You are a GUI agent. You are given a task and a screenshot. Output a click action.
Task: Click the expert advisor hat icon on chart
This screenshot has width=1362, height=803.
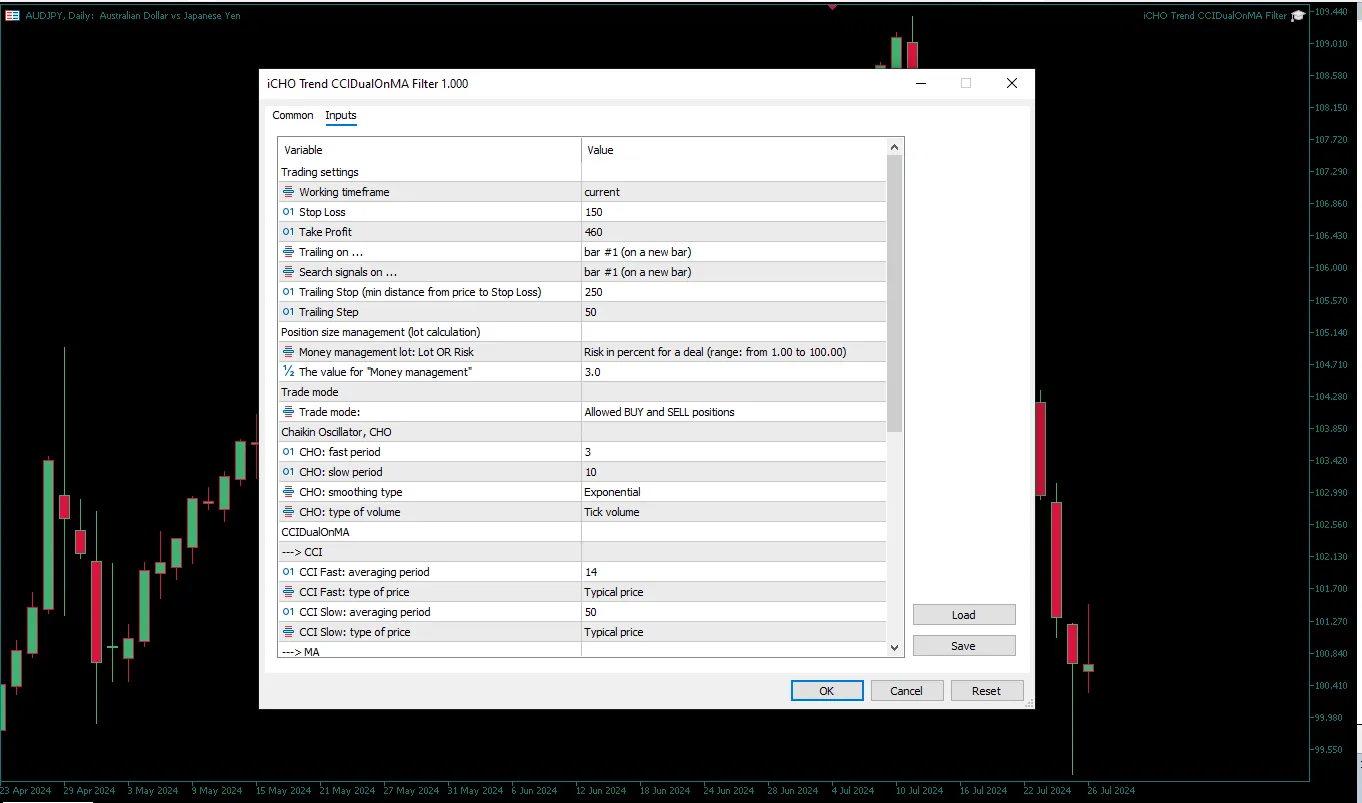tap(1298, 16)
